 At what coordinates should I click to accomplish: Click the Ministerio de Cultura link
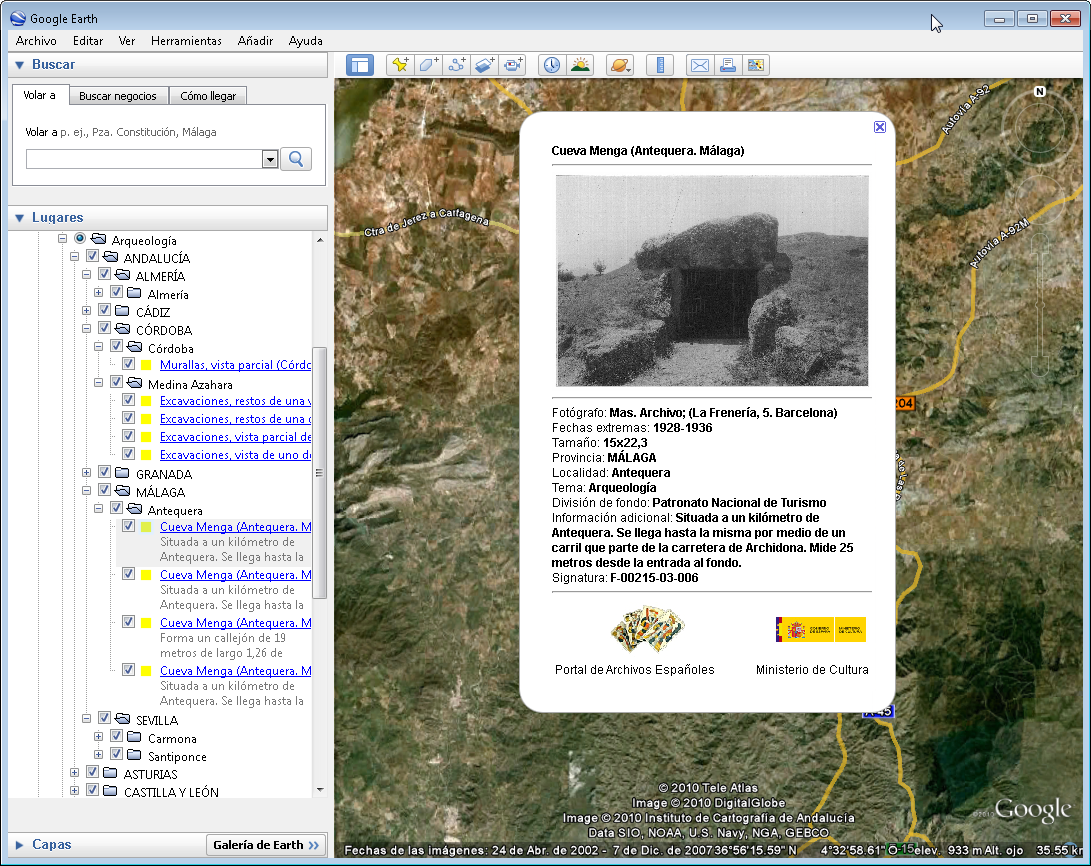[x=812, y=670]
